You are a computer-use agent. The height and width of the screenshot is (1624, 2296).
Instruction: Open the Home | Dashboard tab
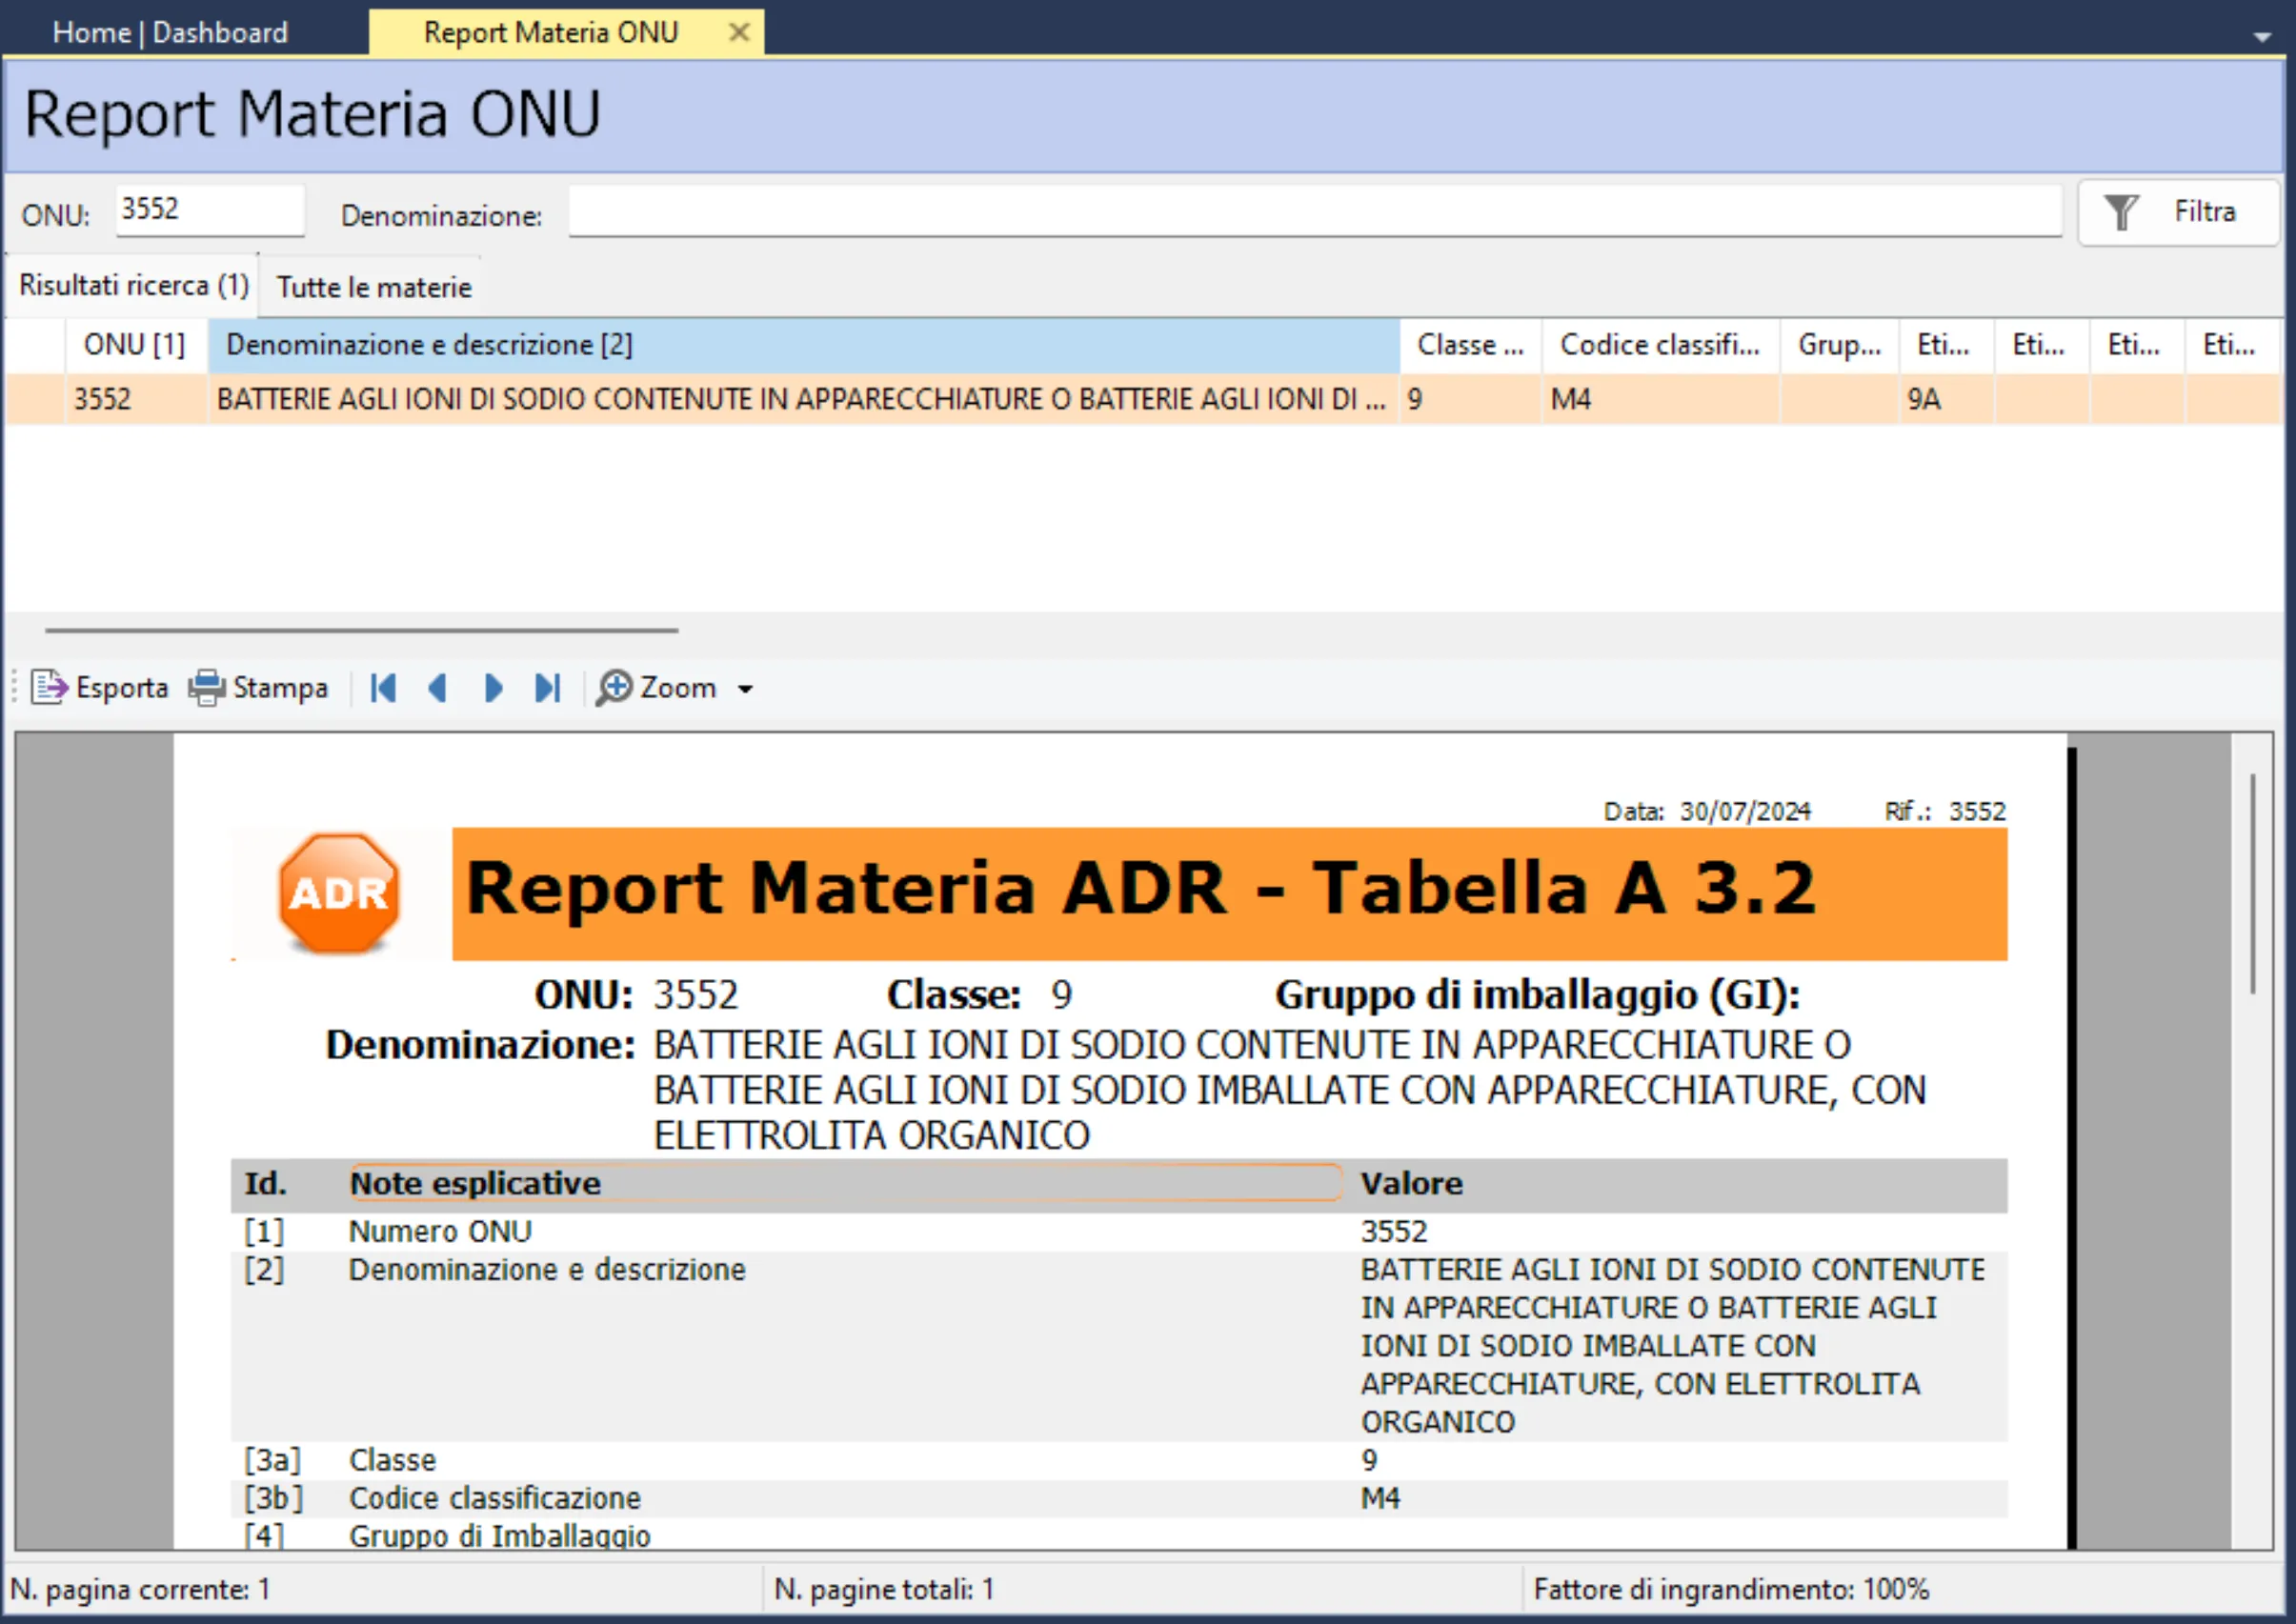coord(171,31)
